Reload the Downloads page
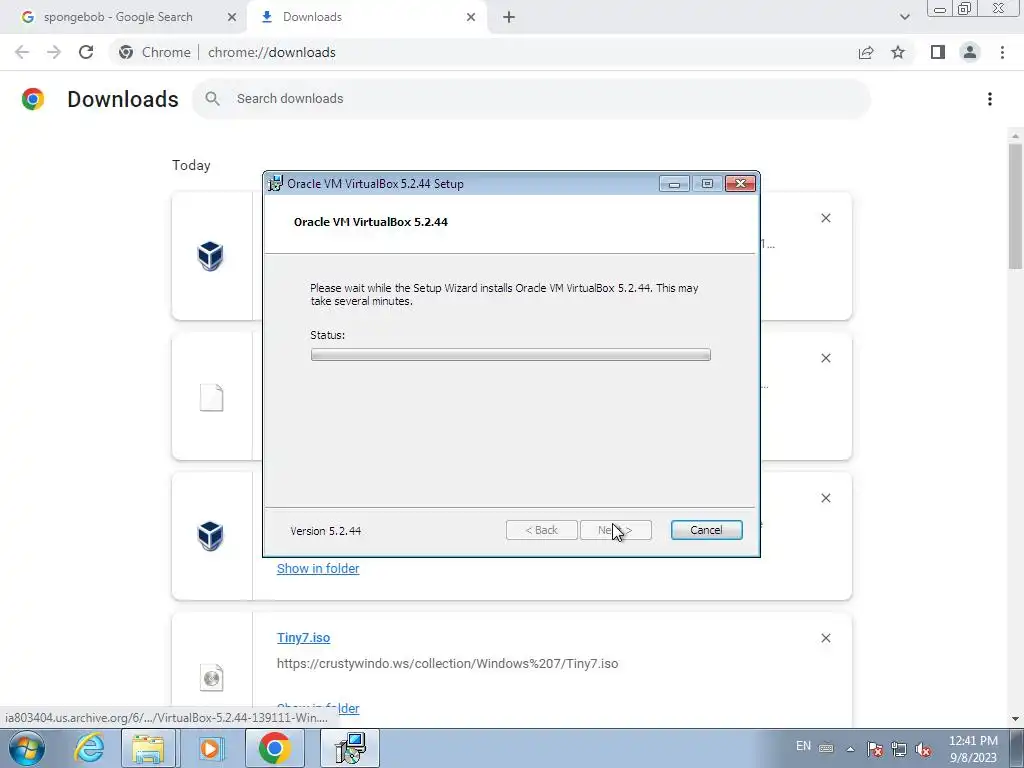1024x768 pixels. (x=86, y=52)
